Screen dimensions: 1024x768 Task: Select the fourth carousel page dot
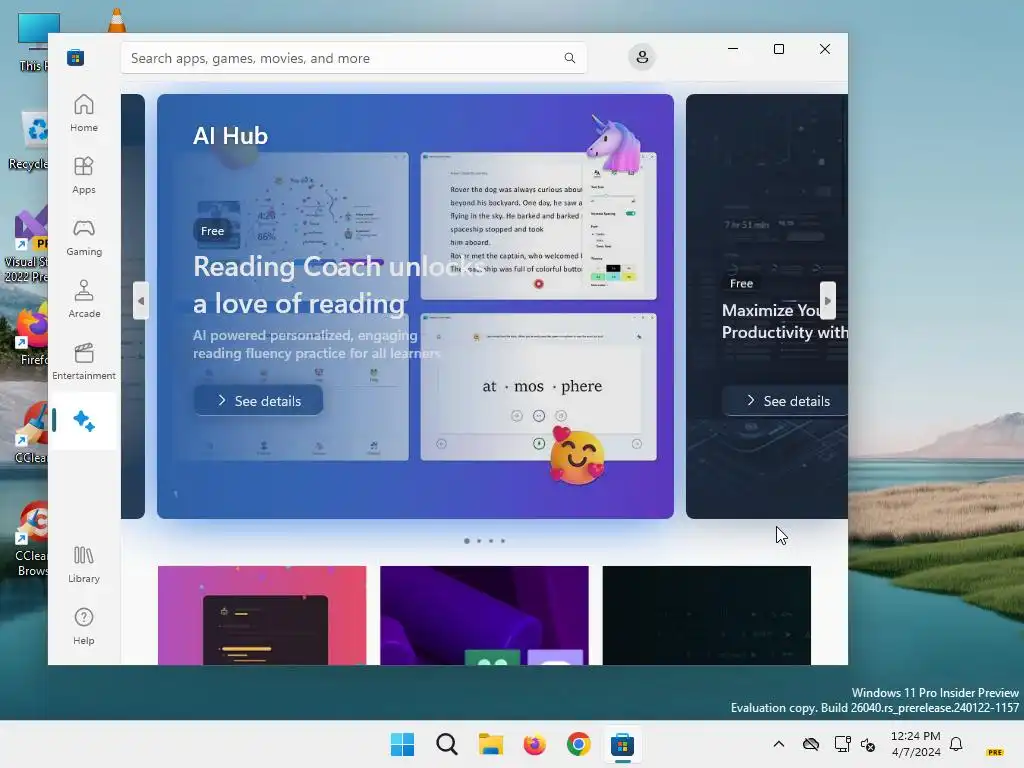point(503,541)
